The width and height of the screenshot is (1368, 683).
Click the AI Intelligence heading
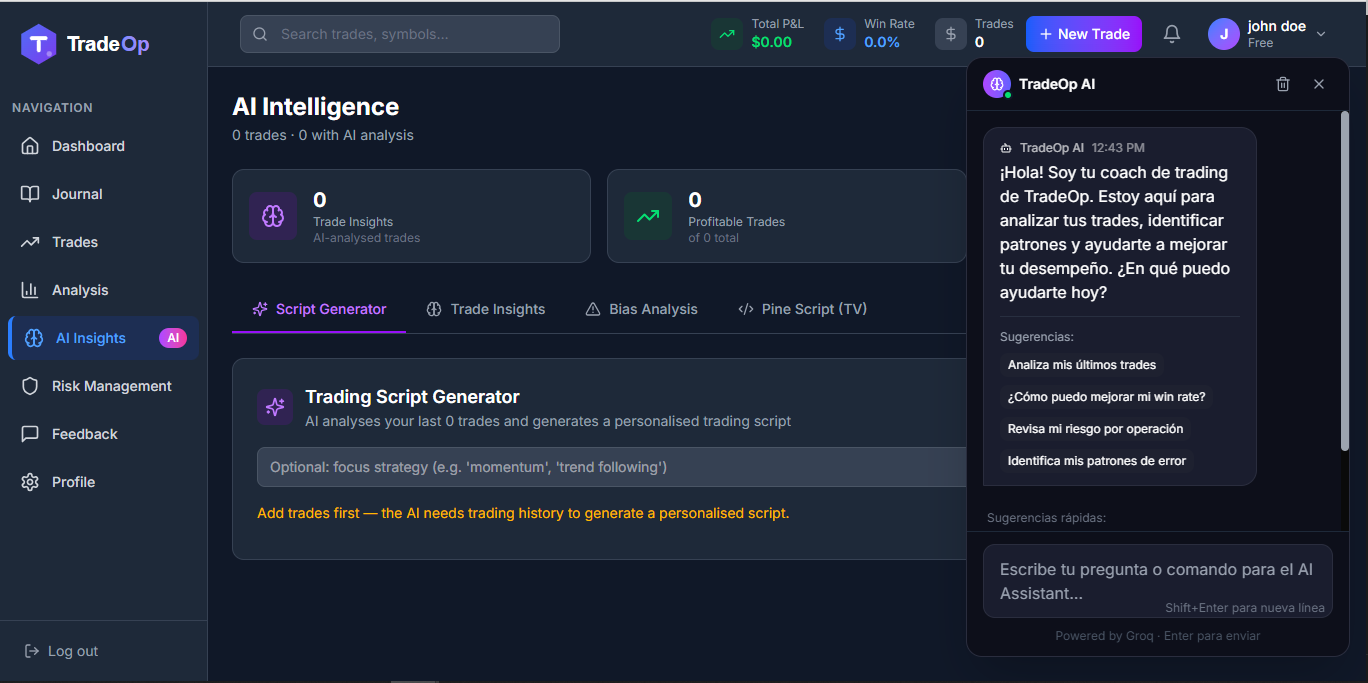click(315, 107)
